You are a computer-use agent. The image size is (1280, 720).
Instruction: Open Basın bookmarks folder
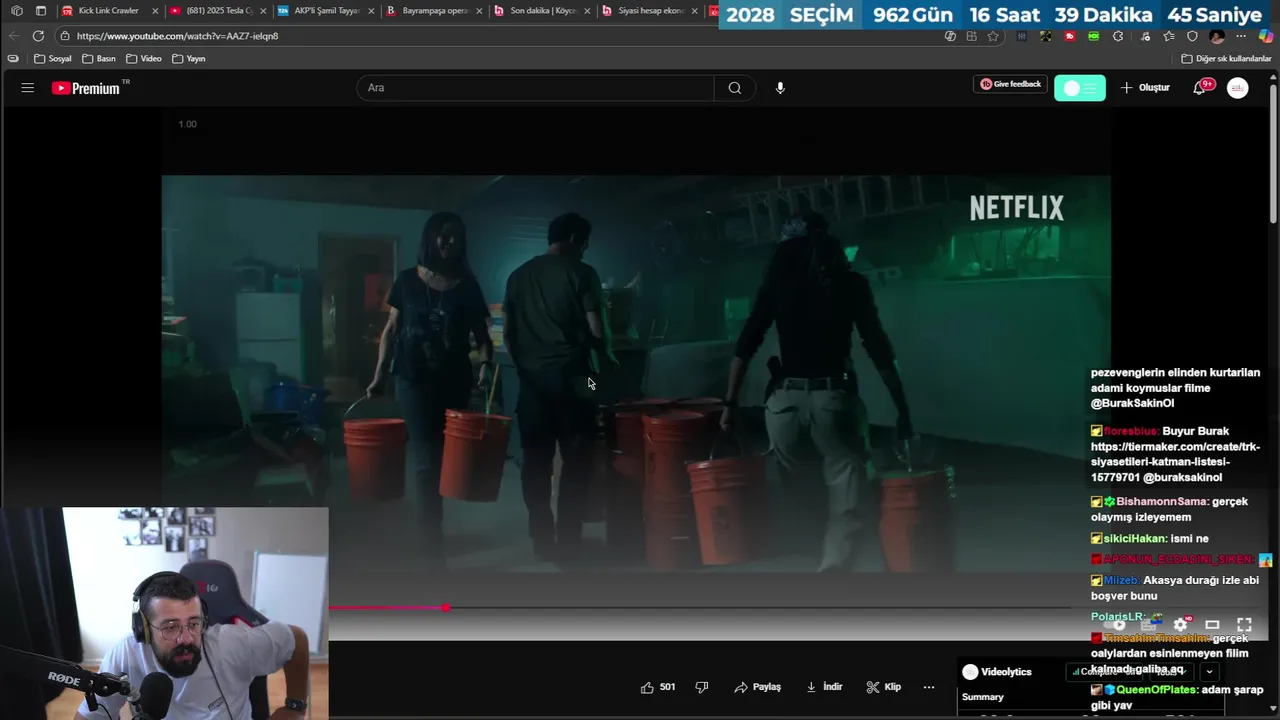pos(99,59)
